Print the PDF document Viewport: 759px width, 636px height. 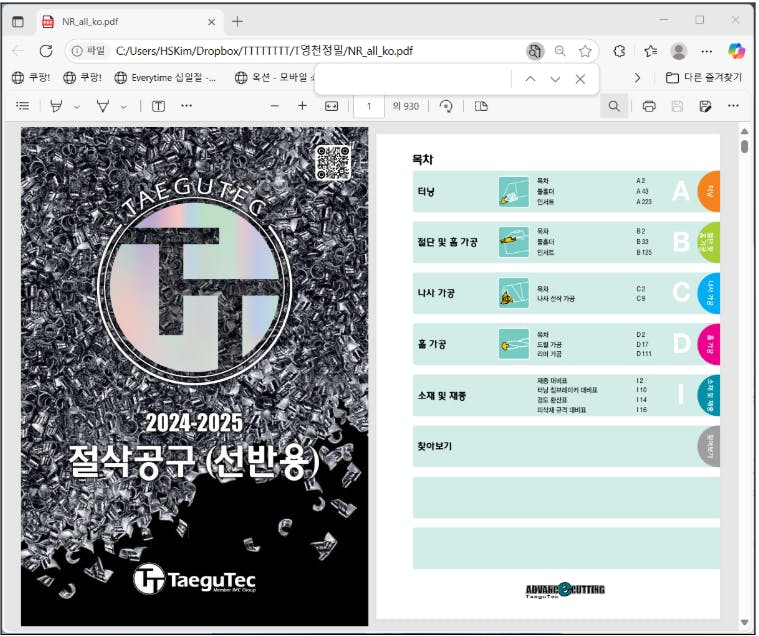coord(649,106)
